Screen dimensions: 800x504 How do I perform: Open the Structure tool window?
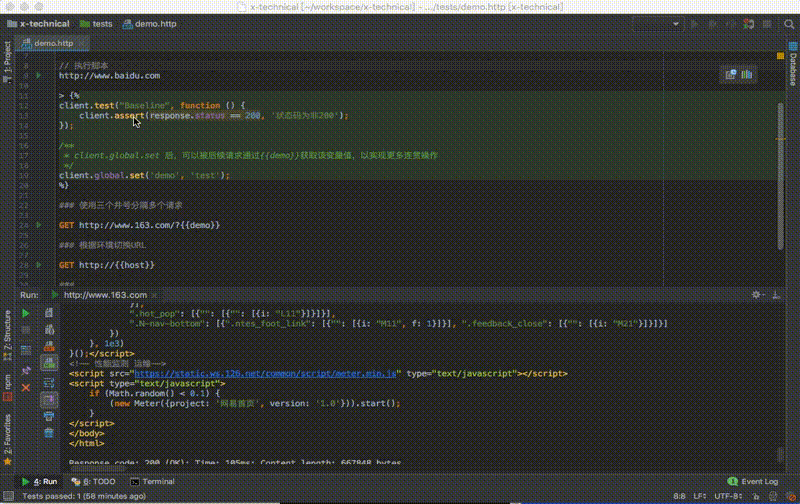coord(7,335)
